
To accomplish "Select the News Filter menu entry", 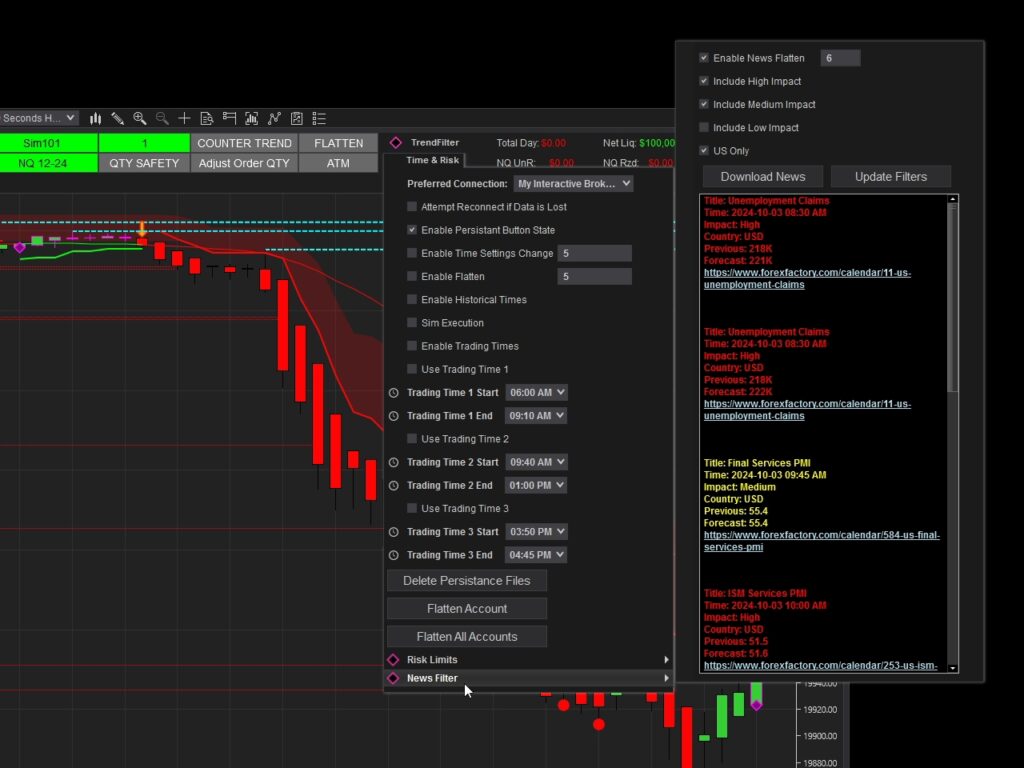I will (433, 678).
